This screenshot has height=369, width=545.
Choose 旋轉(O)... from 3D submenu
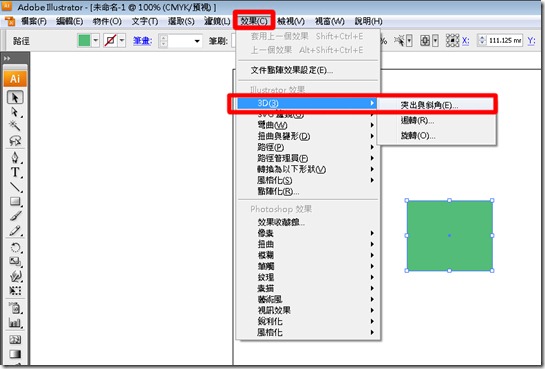437,136
